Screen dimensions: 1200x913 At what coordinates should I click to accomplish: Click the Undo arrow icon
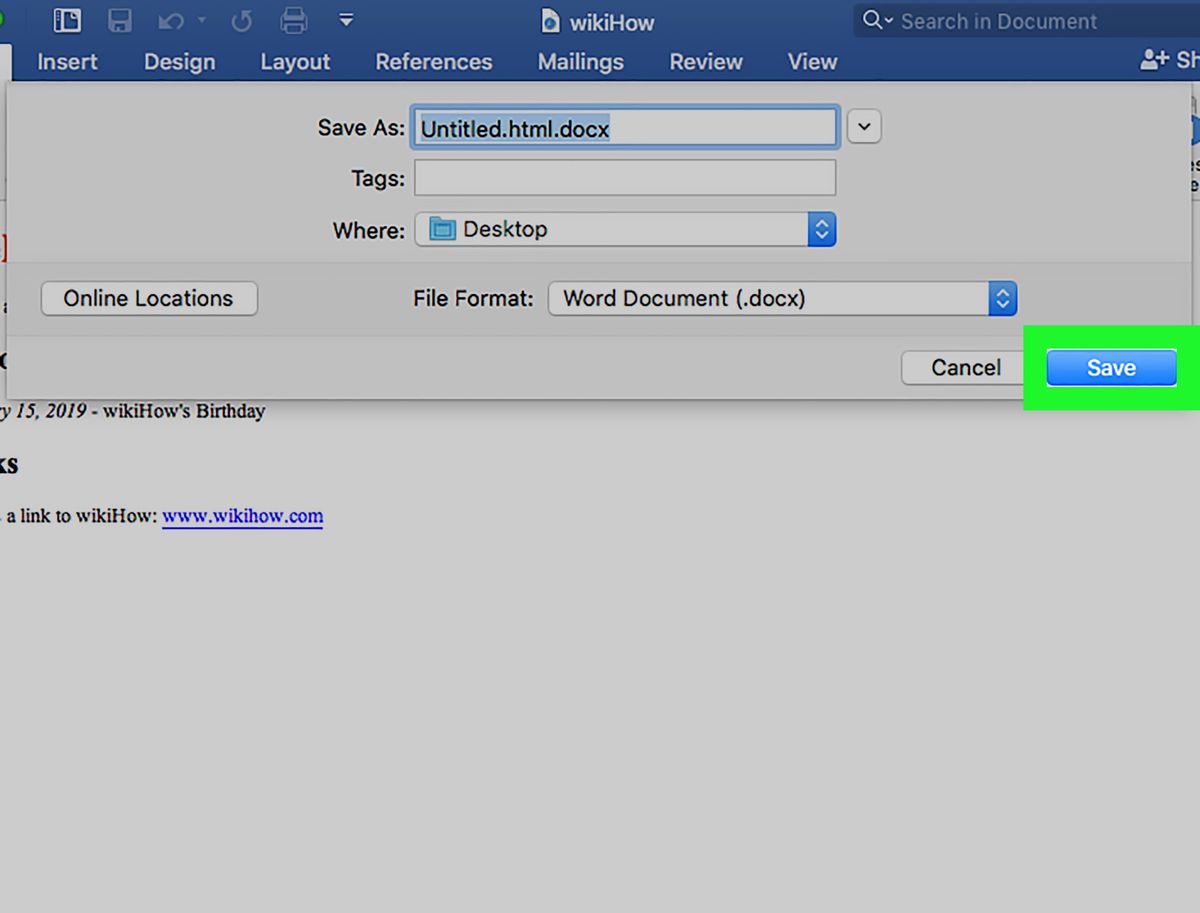point(171,21)
